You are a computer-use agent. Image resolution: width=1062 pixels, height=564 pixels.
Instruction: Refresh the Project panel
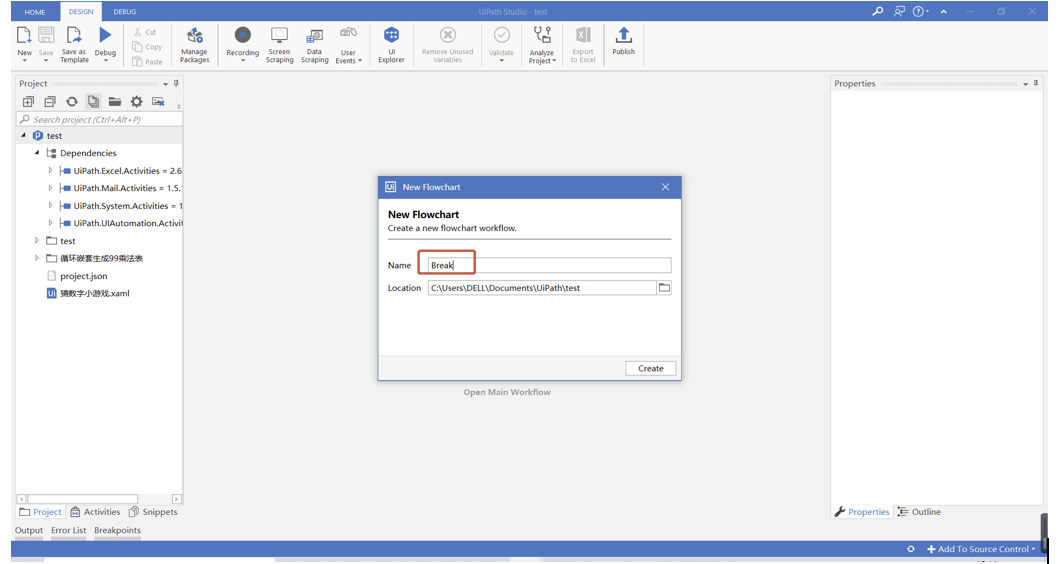(x=71, y=102)
